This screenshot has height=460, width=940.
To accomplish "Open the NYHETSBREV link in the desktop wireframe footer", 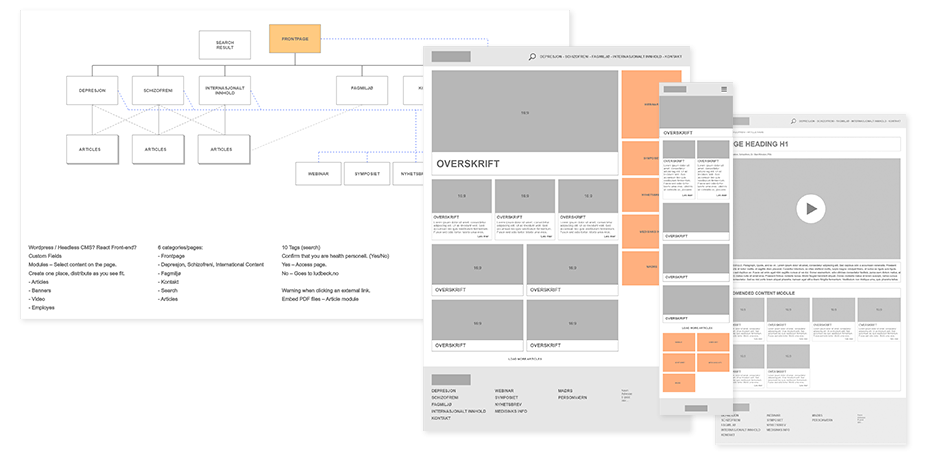I will tap(508, 405).
